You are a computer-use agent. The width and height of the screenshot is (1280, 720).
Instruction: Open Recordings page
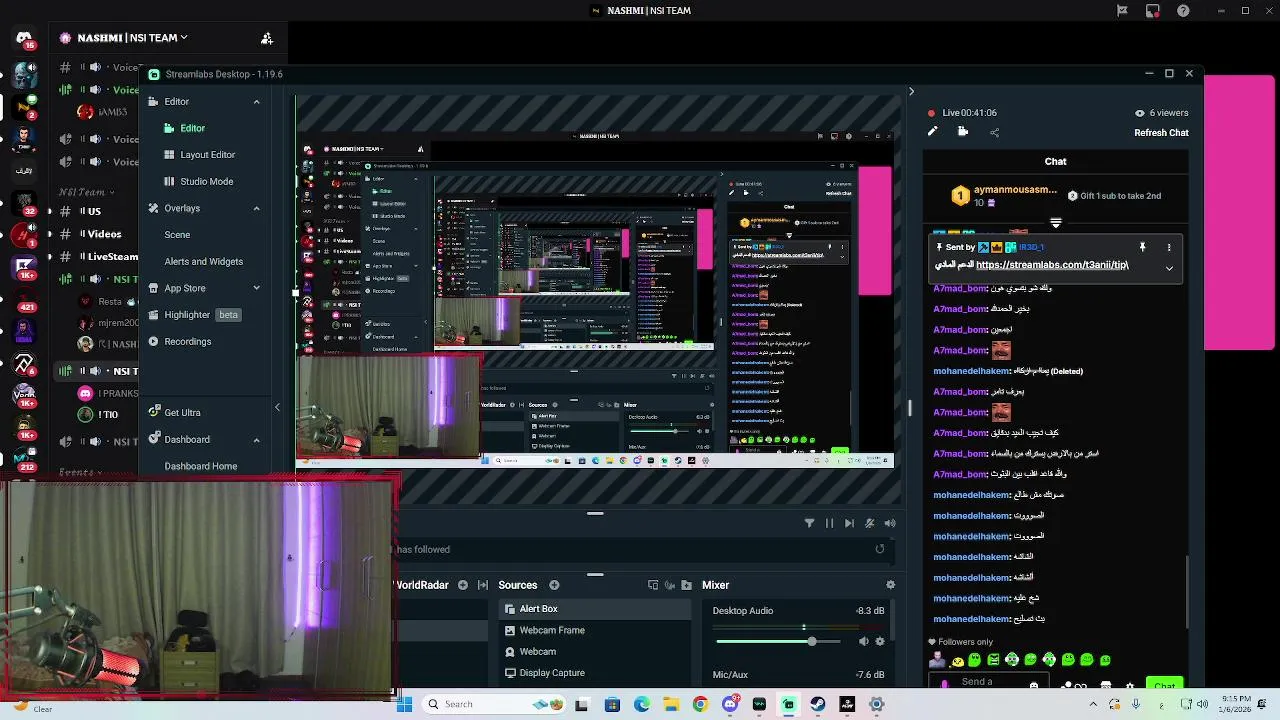(x=187, y=342)
